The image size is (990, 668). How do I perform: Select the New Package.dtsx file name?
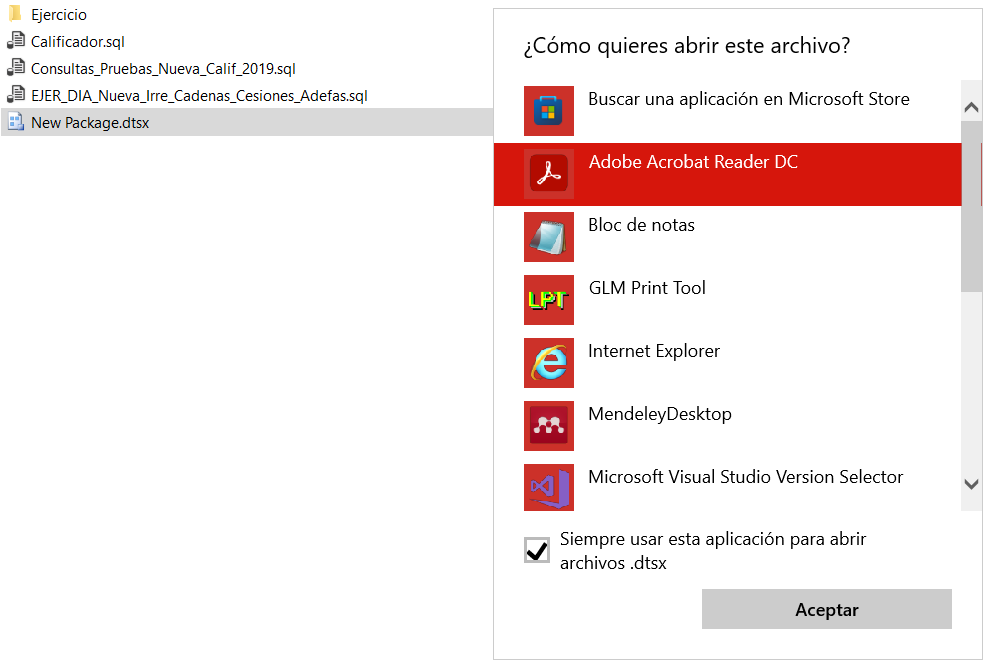click(90, 122)
